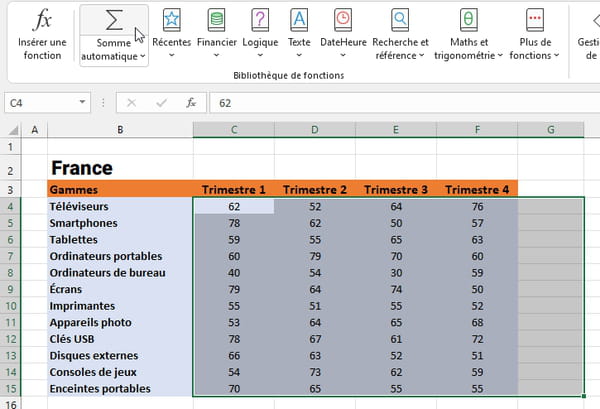Click the Disques externes row label
Screen dimensions: 600x409
120,355
